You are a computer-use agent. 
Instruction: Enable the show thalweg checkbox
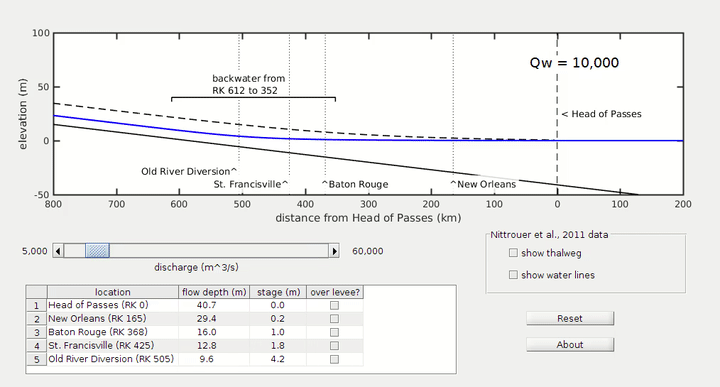[513, 253]
